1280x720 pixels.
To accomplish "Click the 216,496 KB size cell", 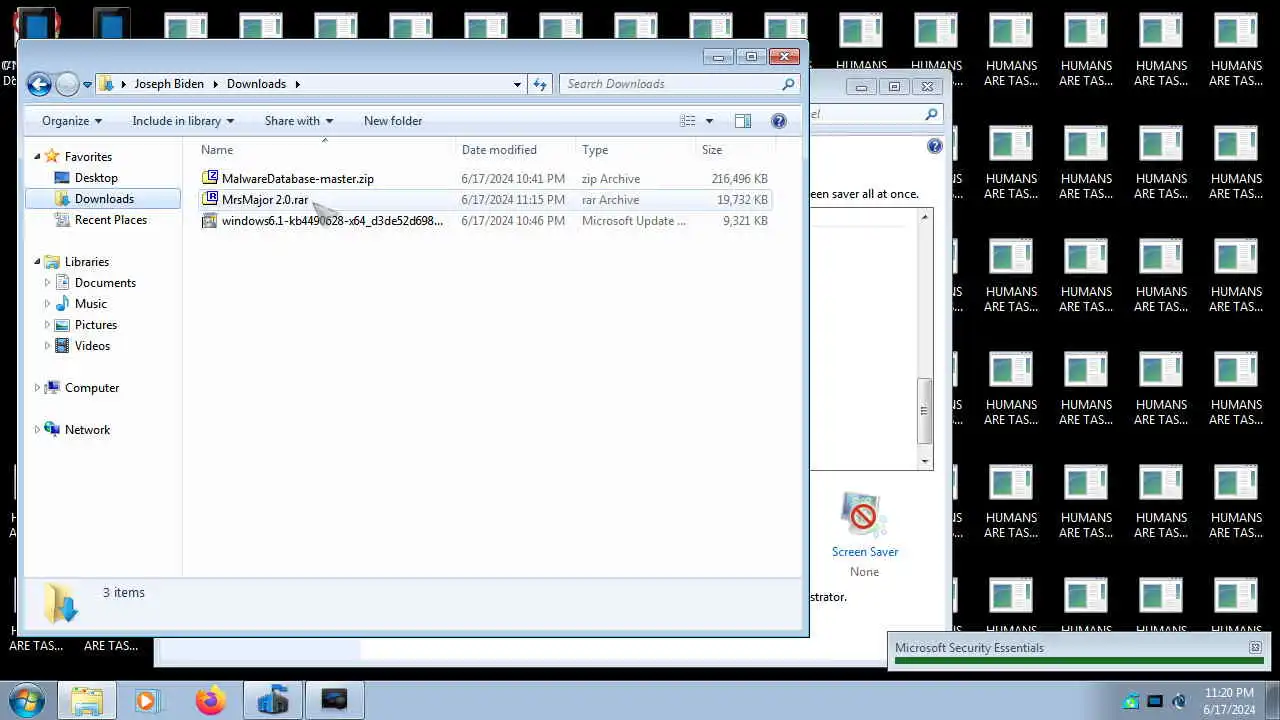I will click(740, 179).
